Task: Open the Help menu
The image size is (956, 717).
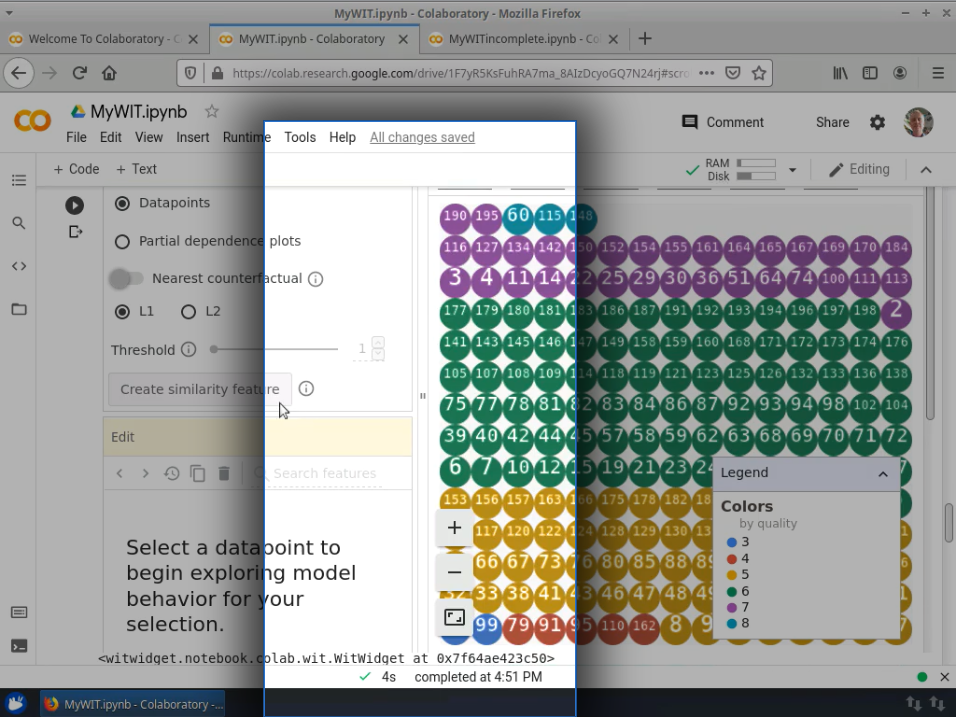Action: tap(342, 137)
